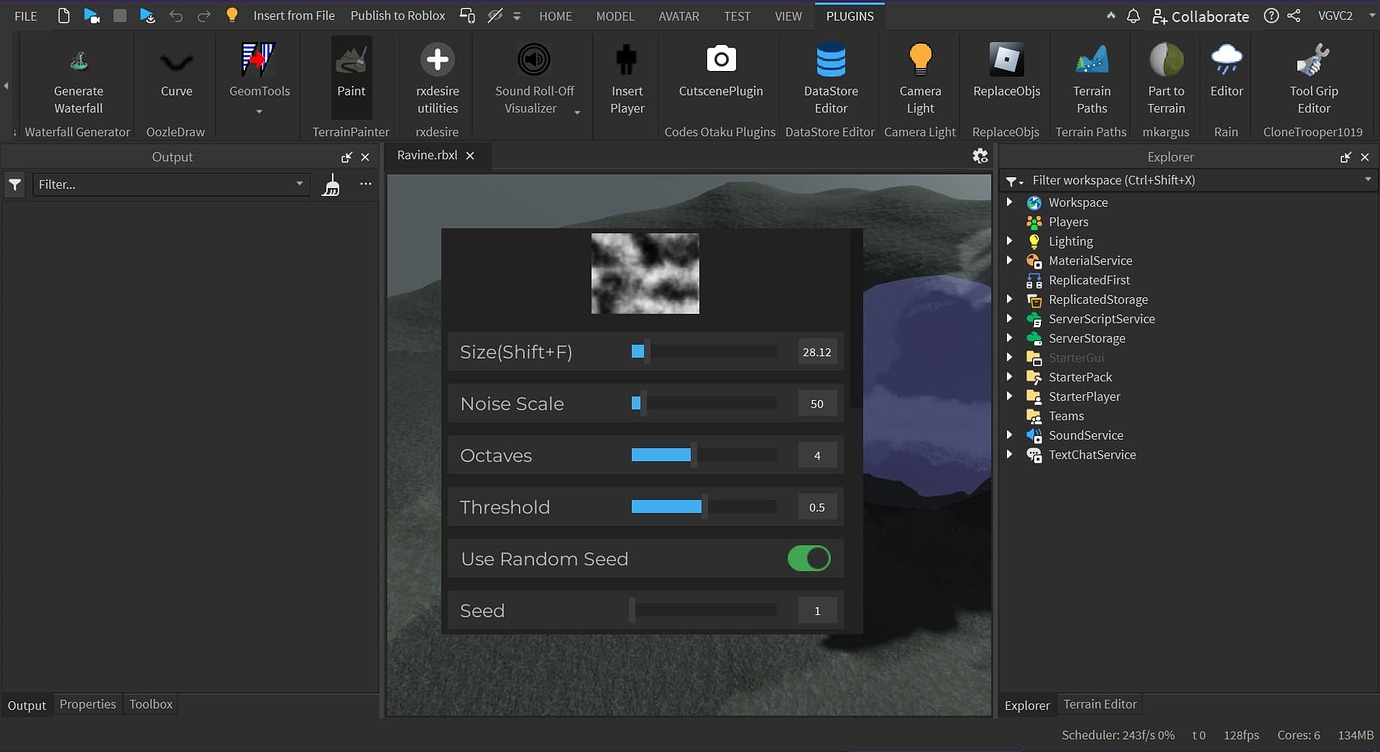
Task: Disable the Use Random Seed switch
Action: click(808, 558)
